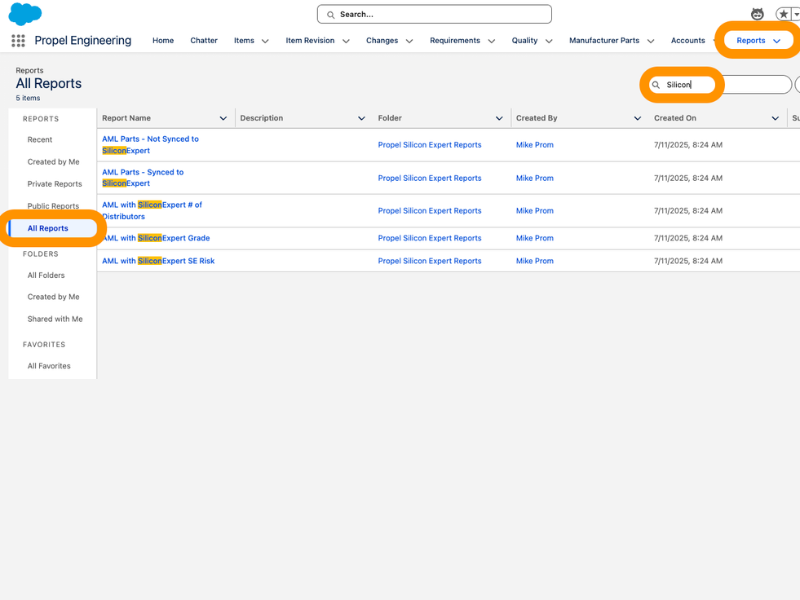Click the magnifier in reports search
800x600 pixels.
point(656,85)
